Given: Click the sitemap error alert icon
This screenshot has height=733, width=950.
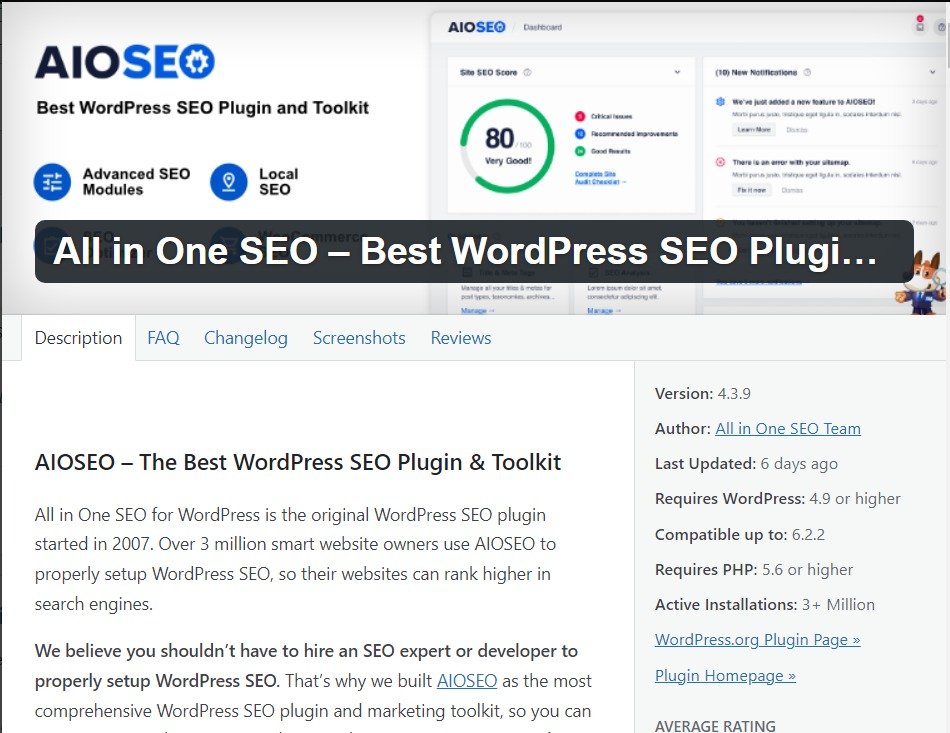Looking at the screenshot, I should (x=720, y=162).
